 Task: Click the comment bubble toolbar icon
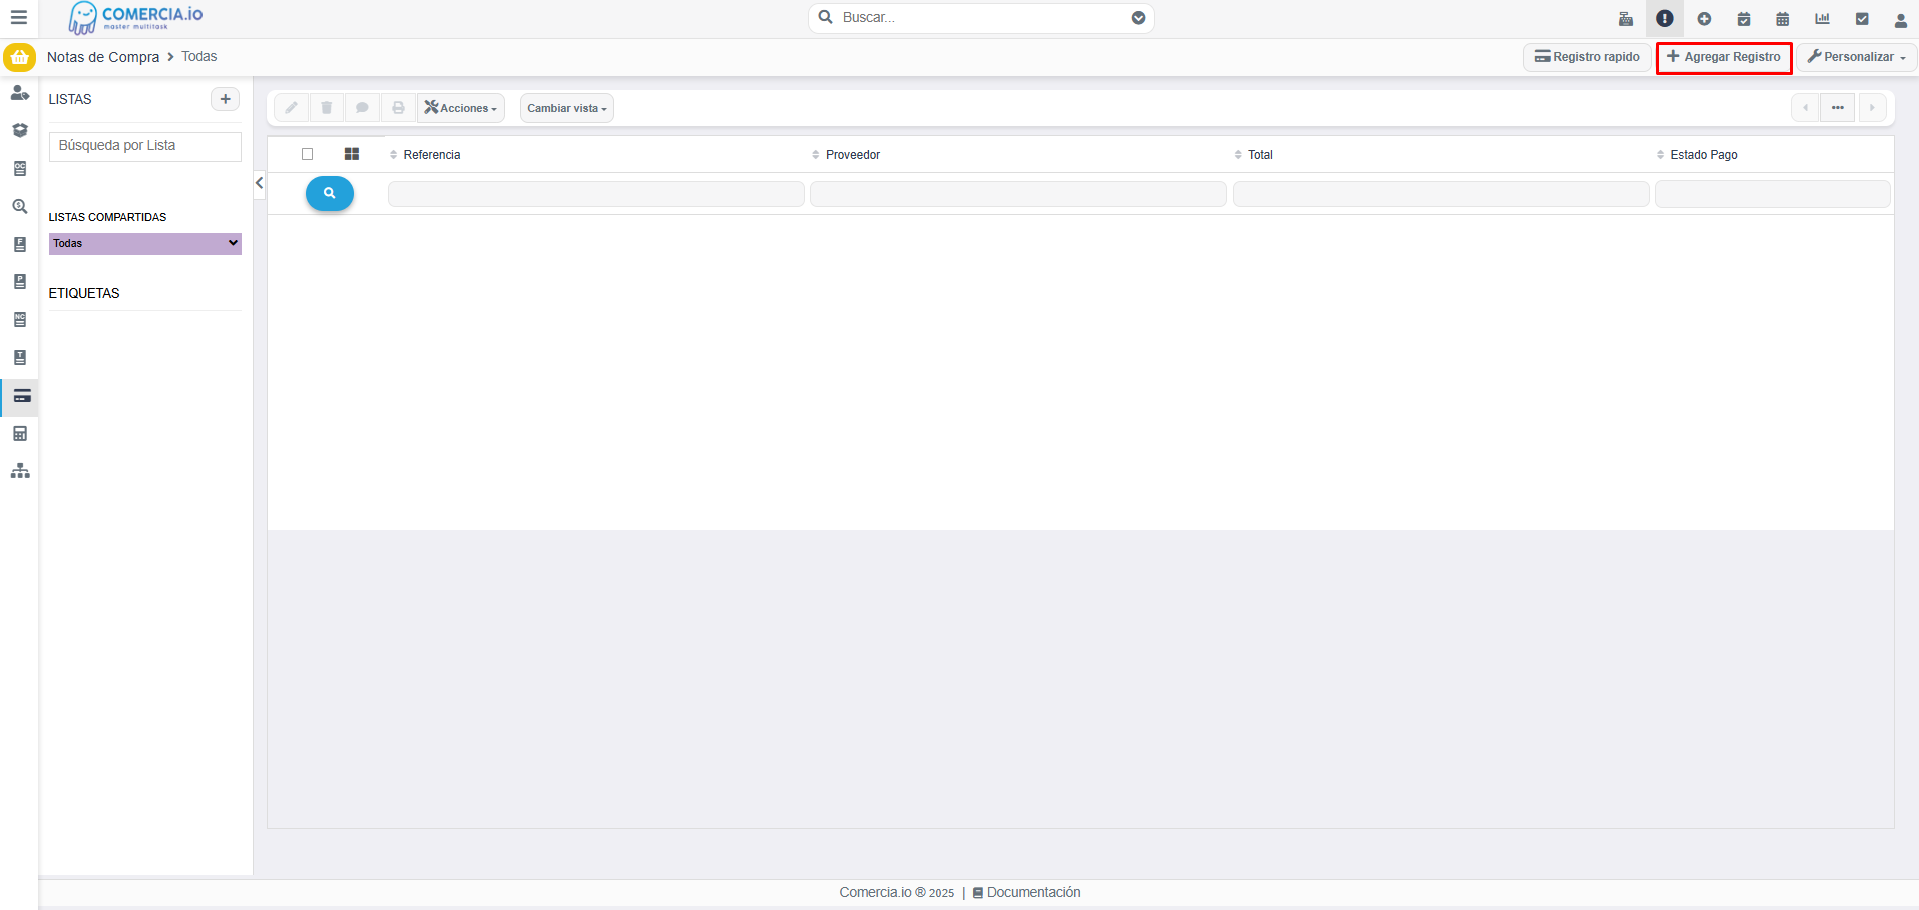tap(362, 108)
